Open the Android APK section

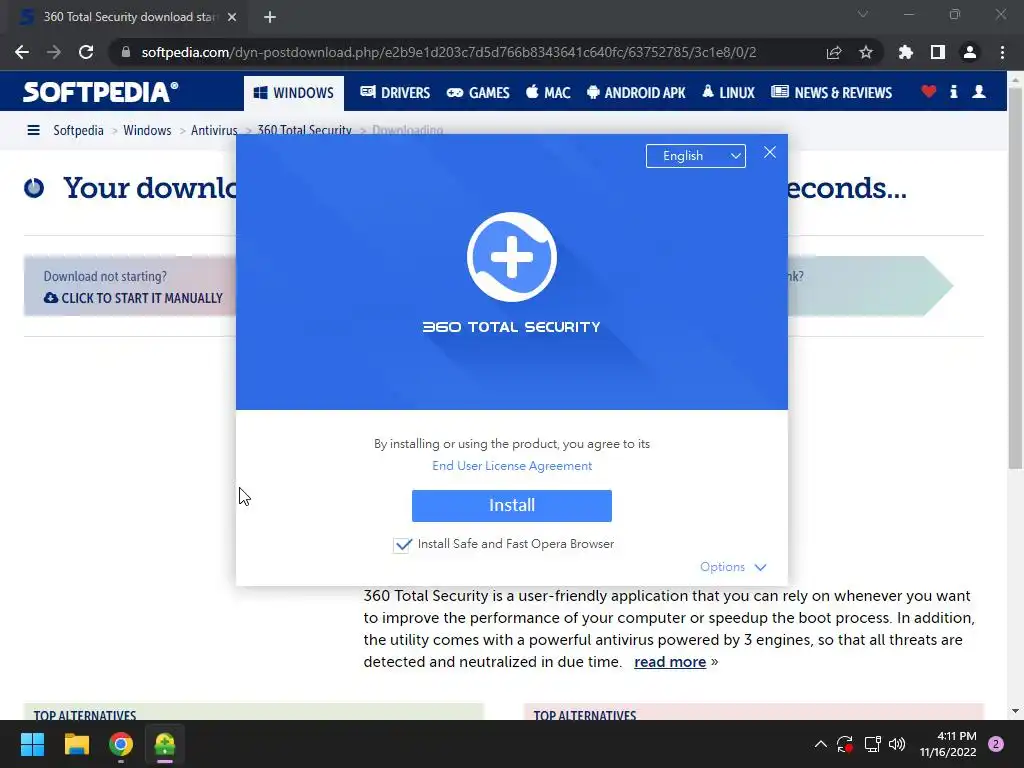point(636,93)
